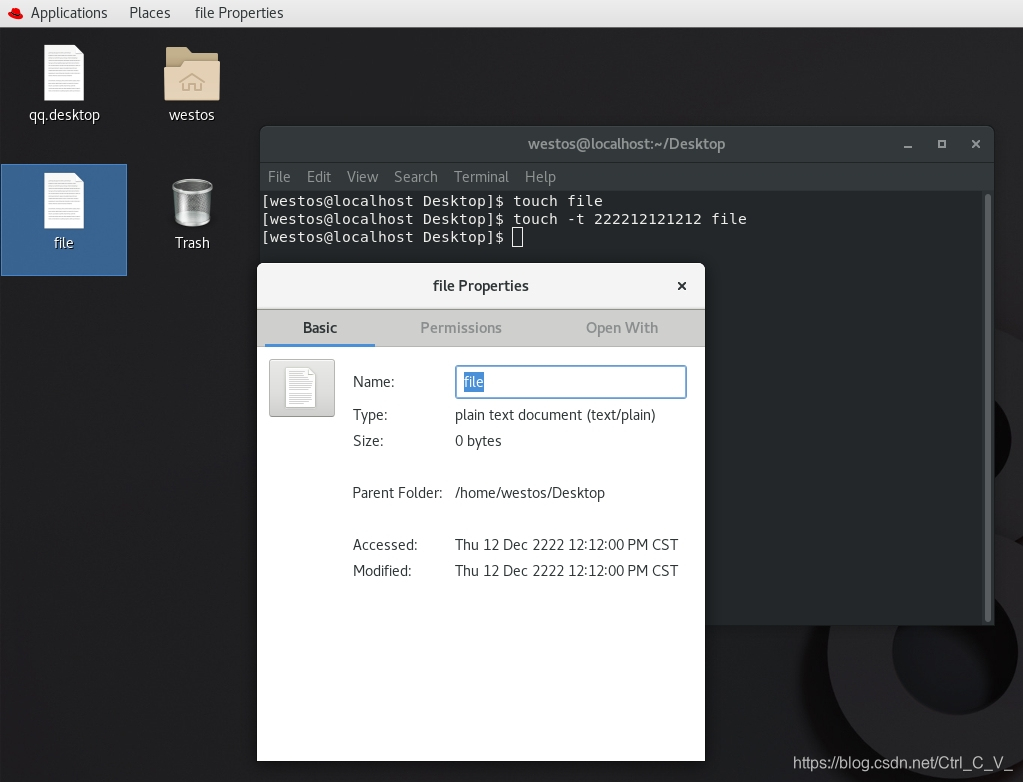Switch to the Basic tab
This screenshot has width=1023, height=782.
click(x=320, y=327)
